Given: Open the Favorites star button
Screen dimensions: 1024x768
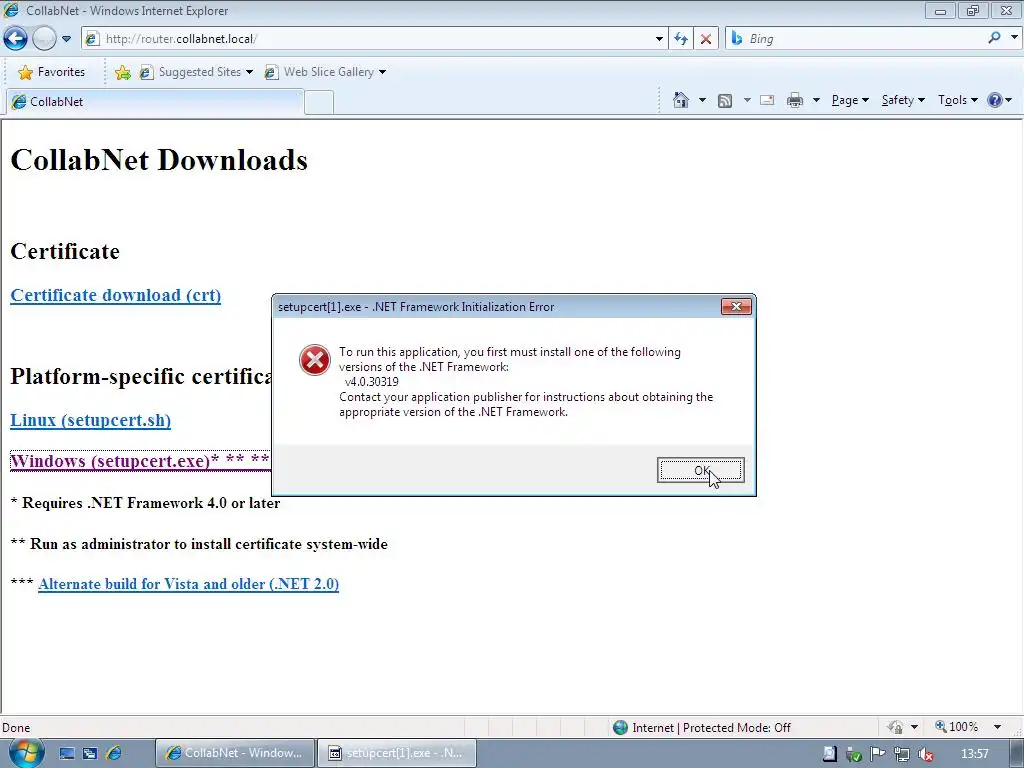Looking at the screenshot, I should (52, 72).
